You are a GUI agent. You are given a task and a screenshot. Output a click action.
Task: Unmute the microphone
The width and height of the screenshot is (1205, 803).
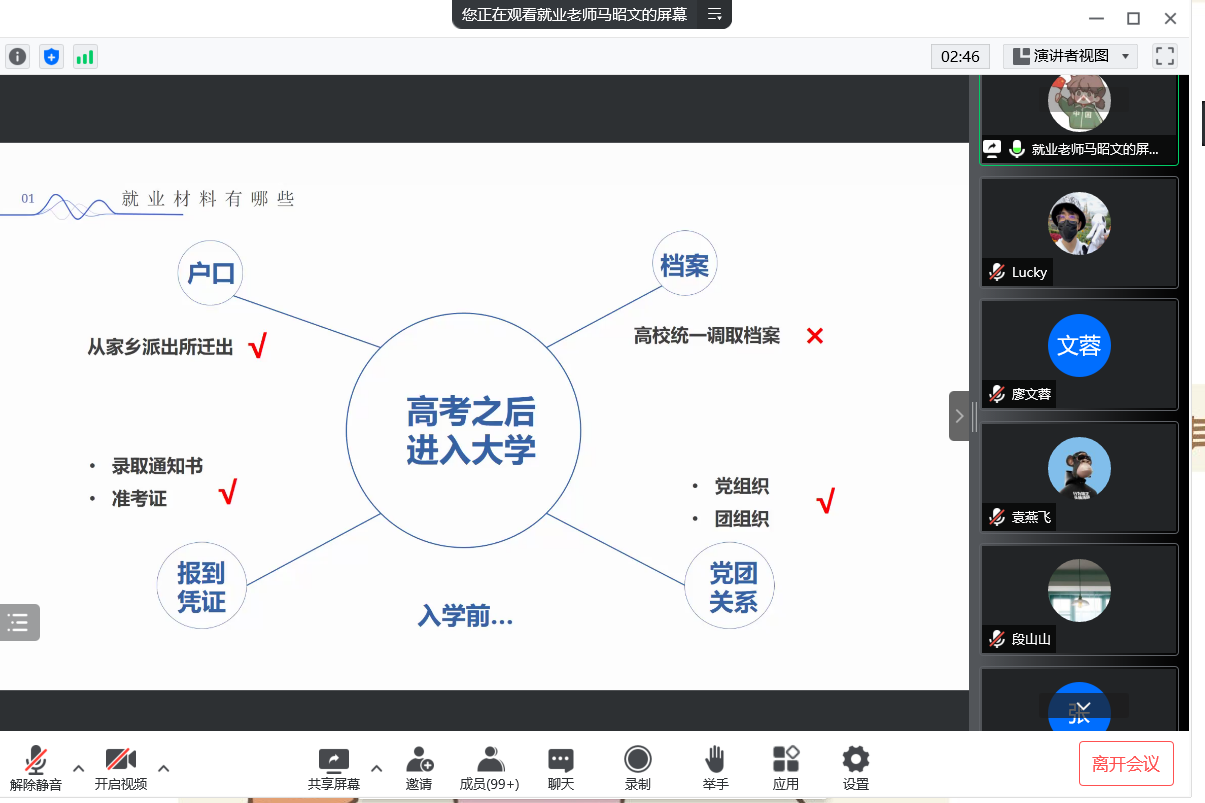point(36,767)
